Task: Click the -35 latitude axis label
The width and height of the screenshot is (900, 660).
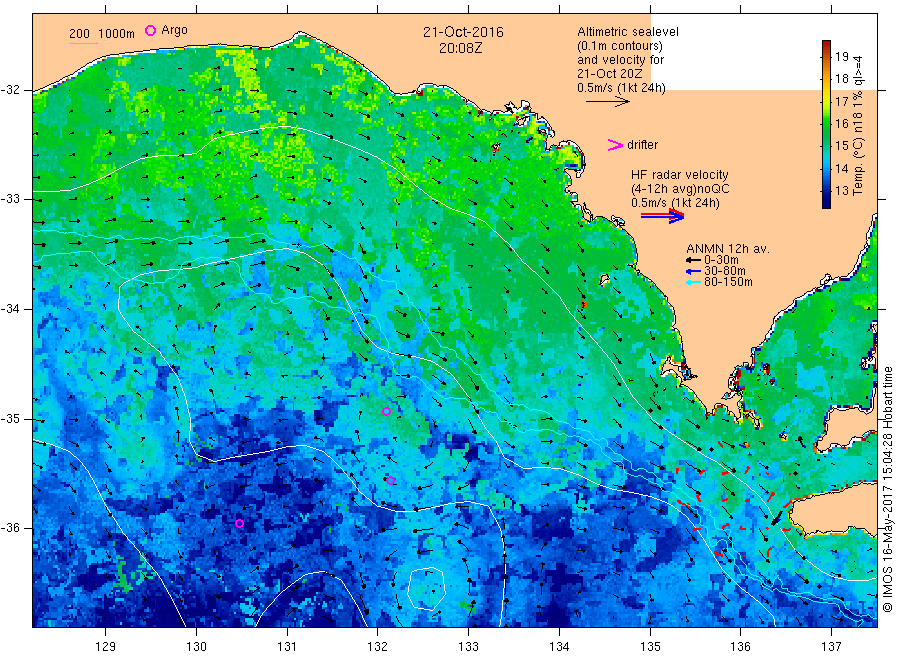Action: [10, 418]
